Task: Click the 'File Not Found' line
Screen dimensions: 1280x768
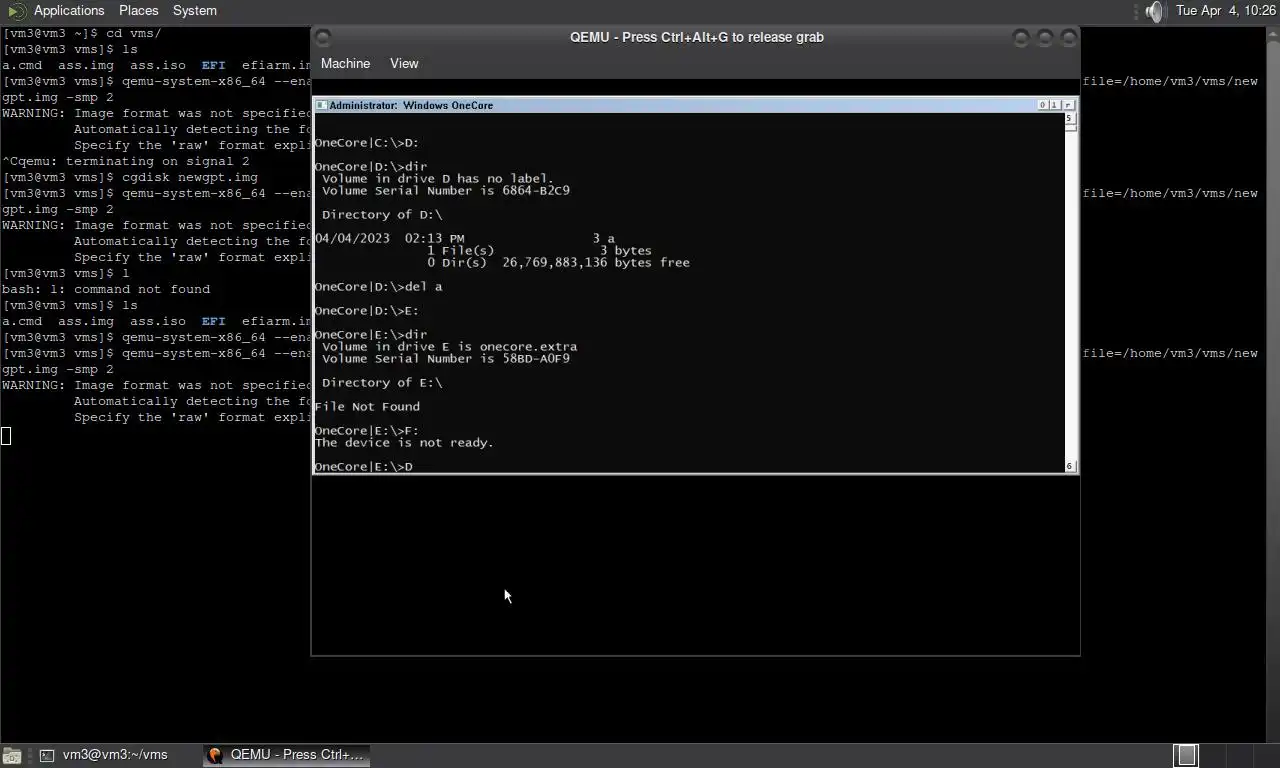Action: tap(367, 406)
